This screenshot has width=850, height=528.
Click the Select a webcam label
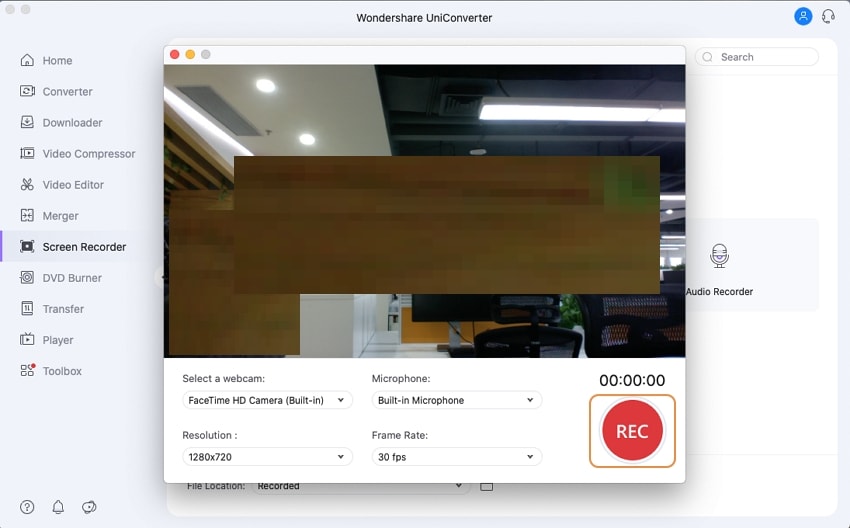pos(223,378)
